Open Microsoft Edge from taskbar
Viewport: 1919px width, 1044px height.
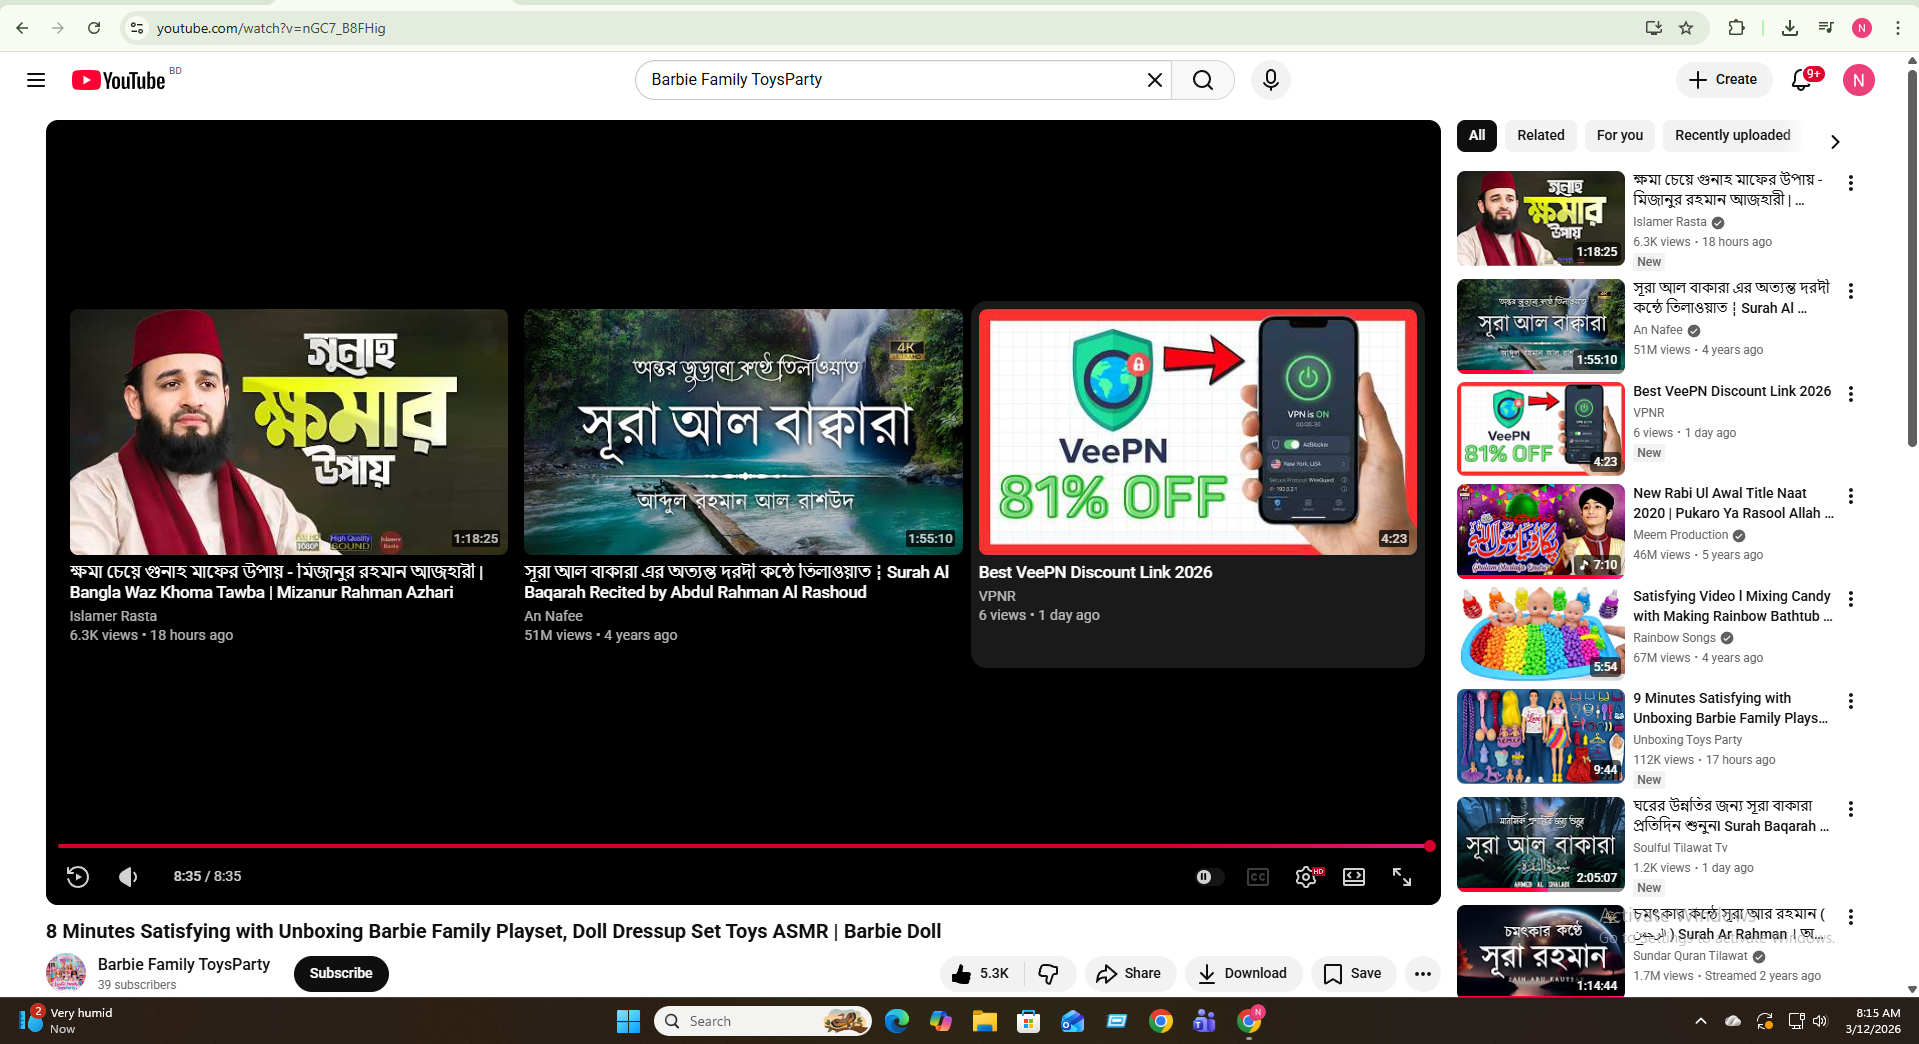coord(897,1021)
